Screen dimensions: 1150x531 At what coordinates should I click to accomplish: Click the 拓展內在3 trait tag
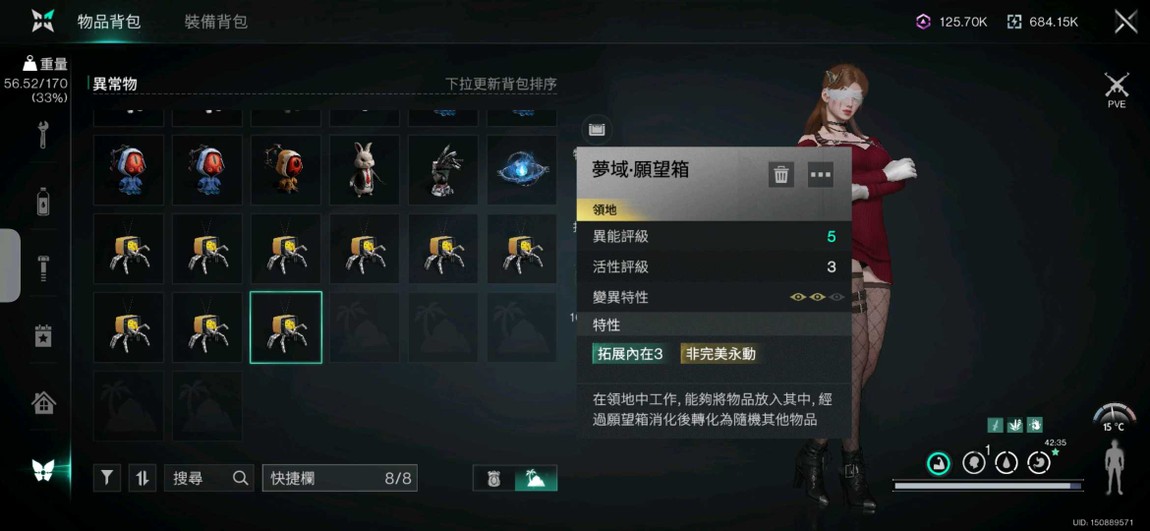click(631, 354)
